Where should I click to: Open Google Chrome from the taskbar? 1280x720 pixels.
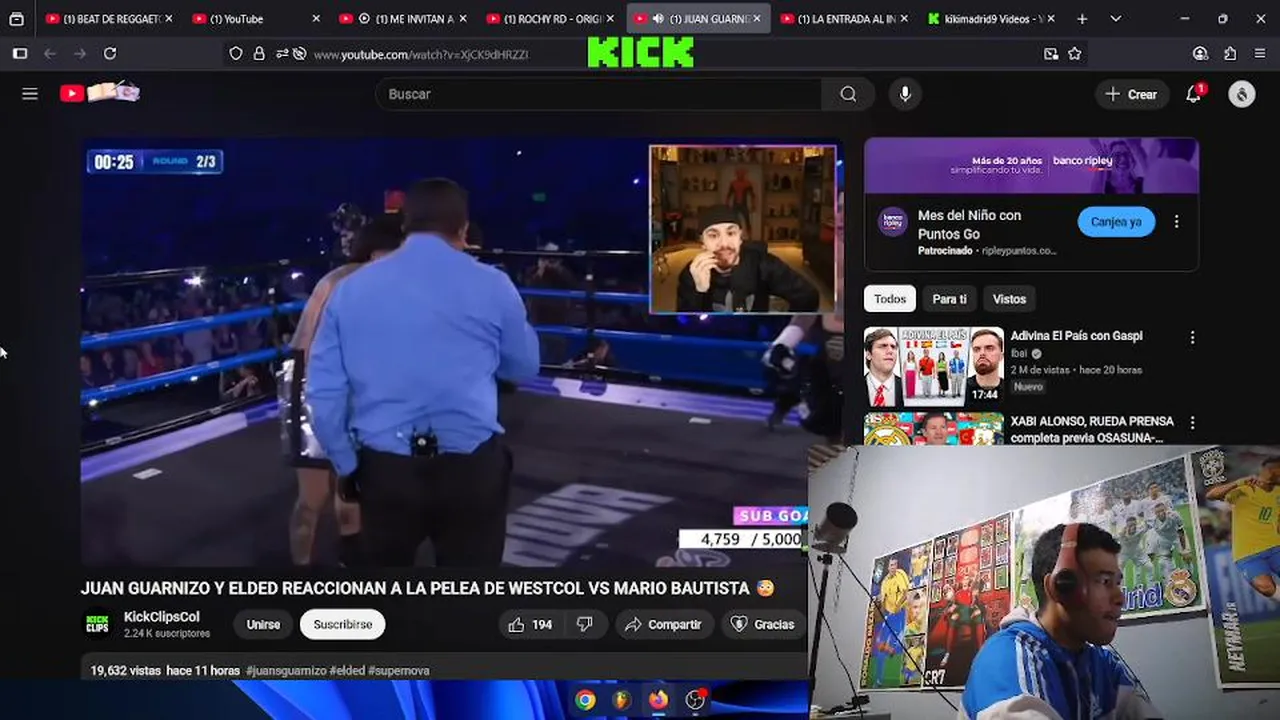(x=585, y=700)
